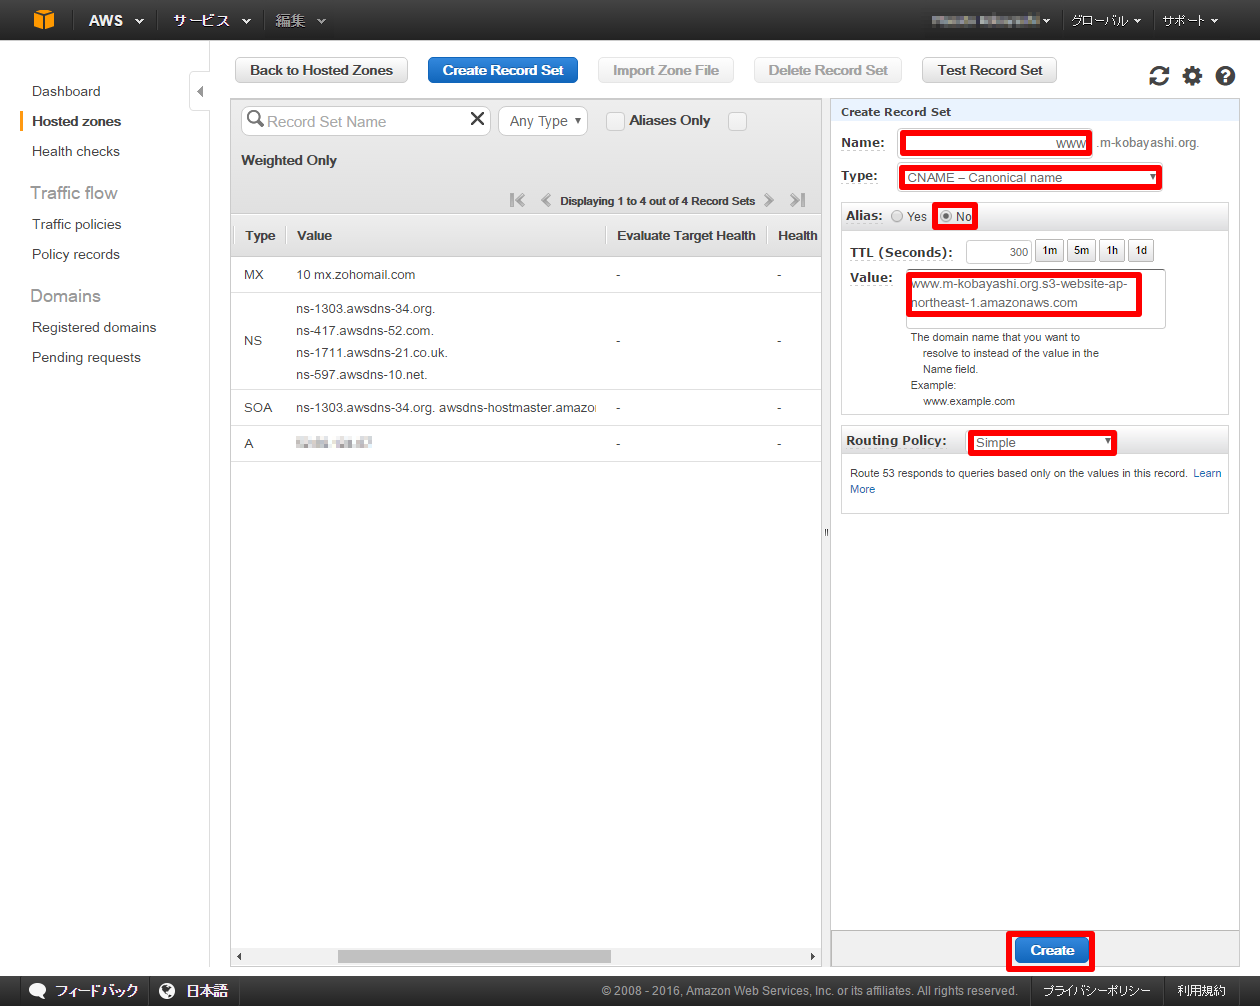Click the Test Record Set button

click(990, 70)
